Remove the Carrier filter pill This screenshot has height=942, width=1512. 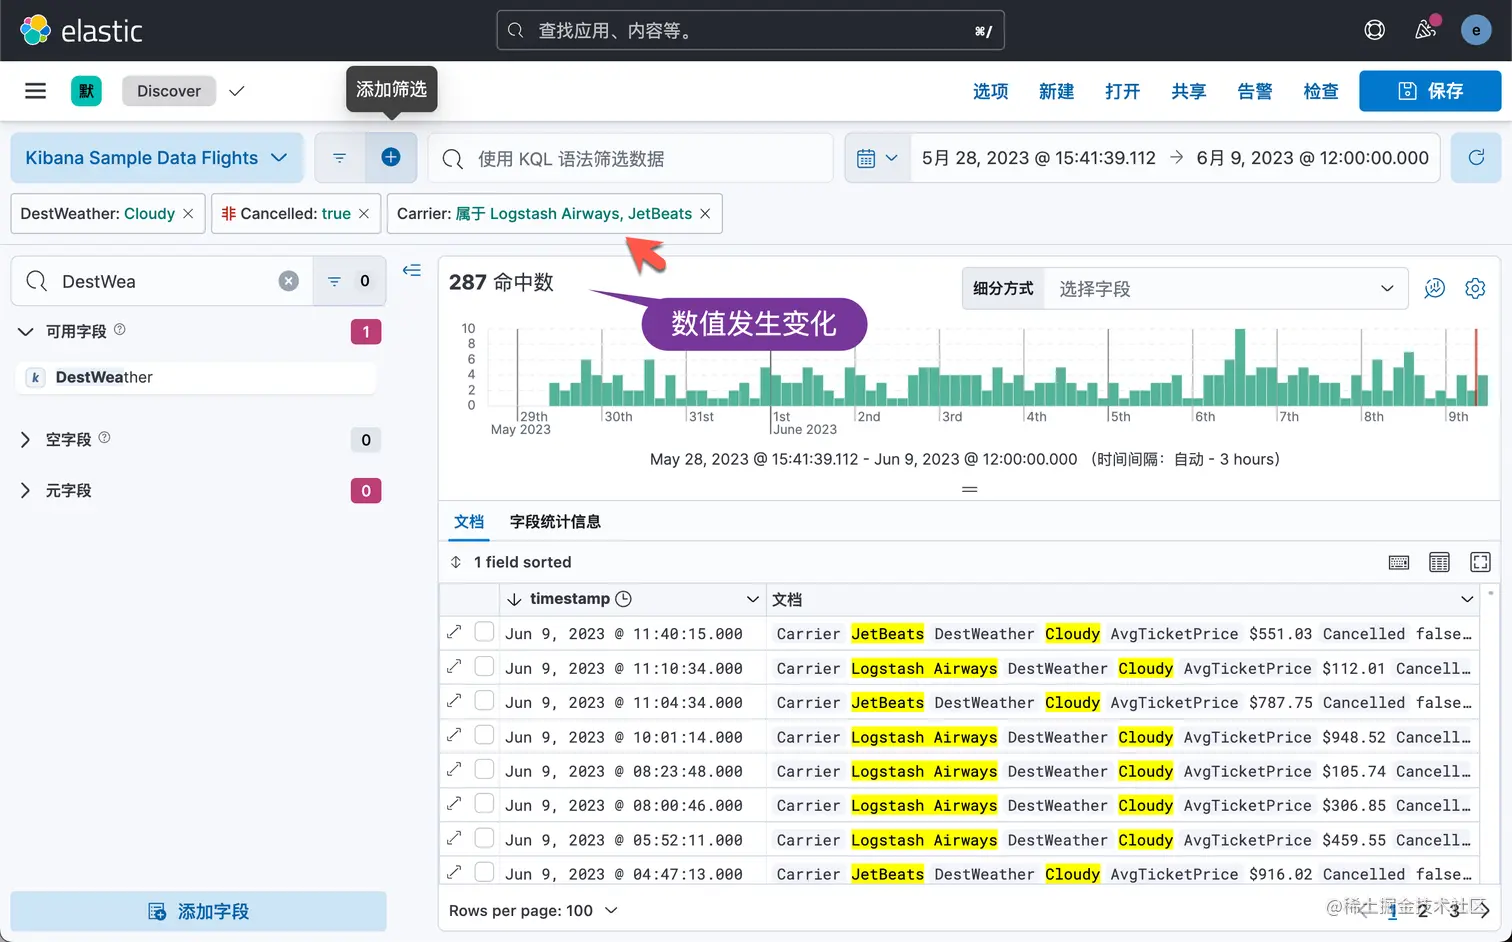pos(705,214)
